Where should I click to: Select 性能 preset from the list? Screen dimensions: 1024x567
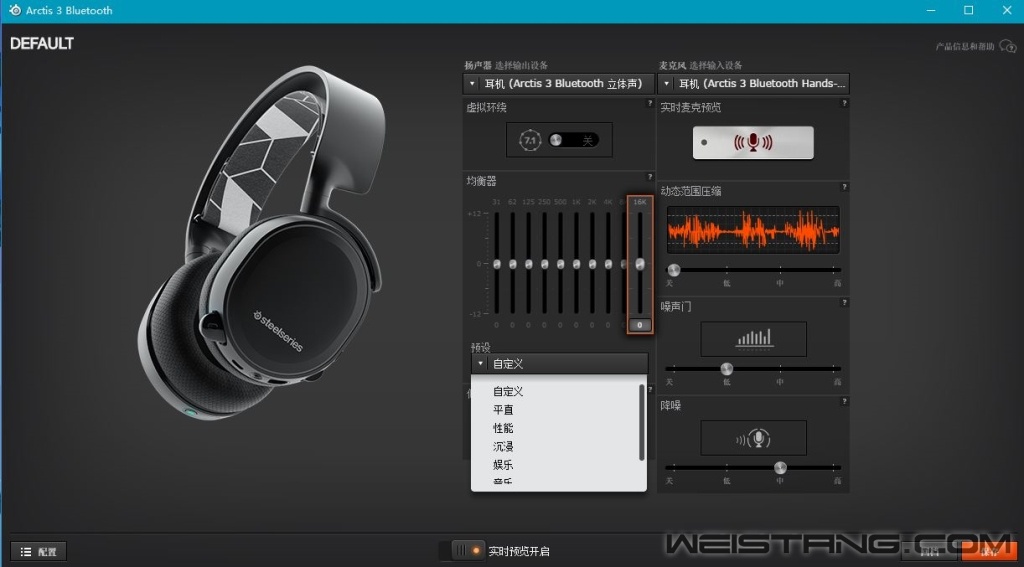click(x=504, y=428)
